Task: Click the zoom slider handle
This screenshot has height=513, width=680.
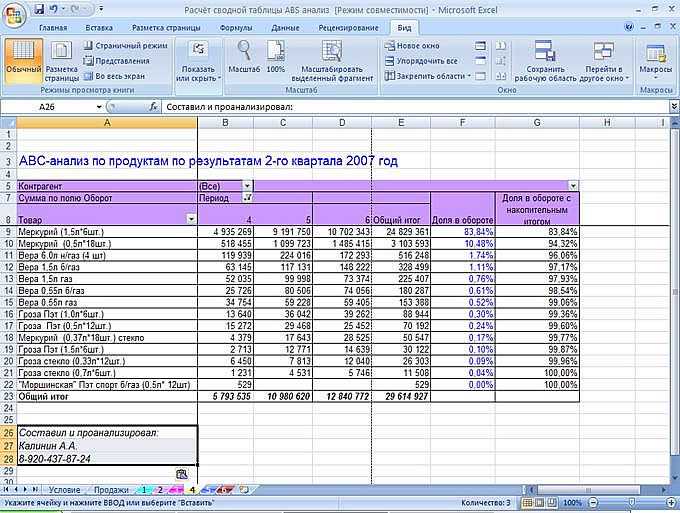Action: click(x=631, y=503)
